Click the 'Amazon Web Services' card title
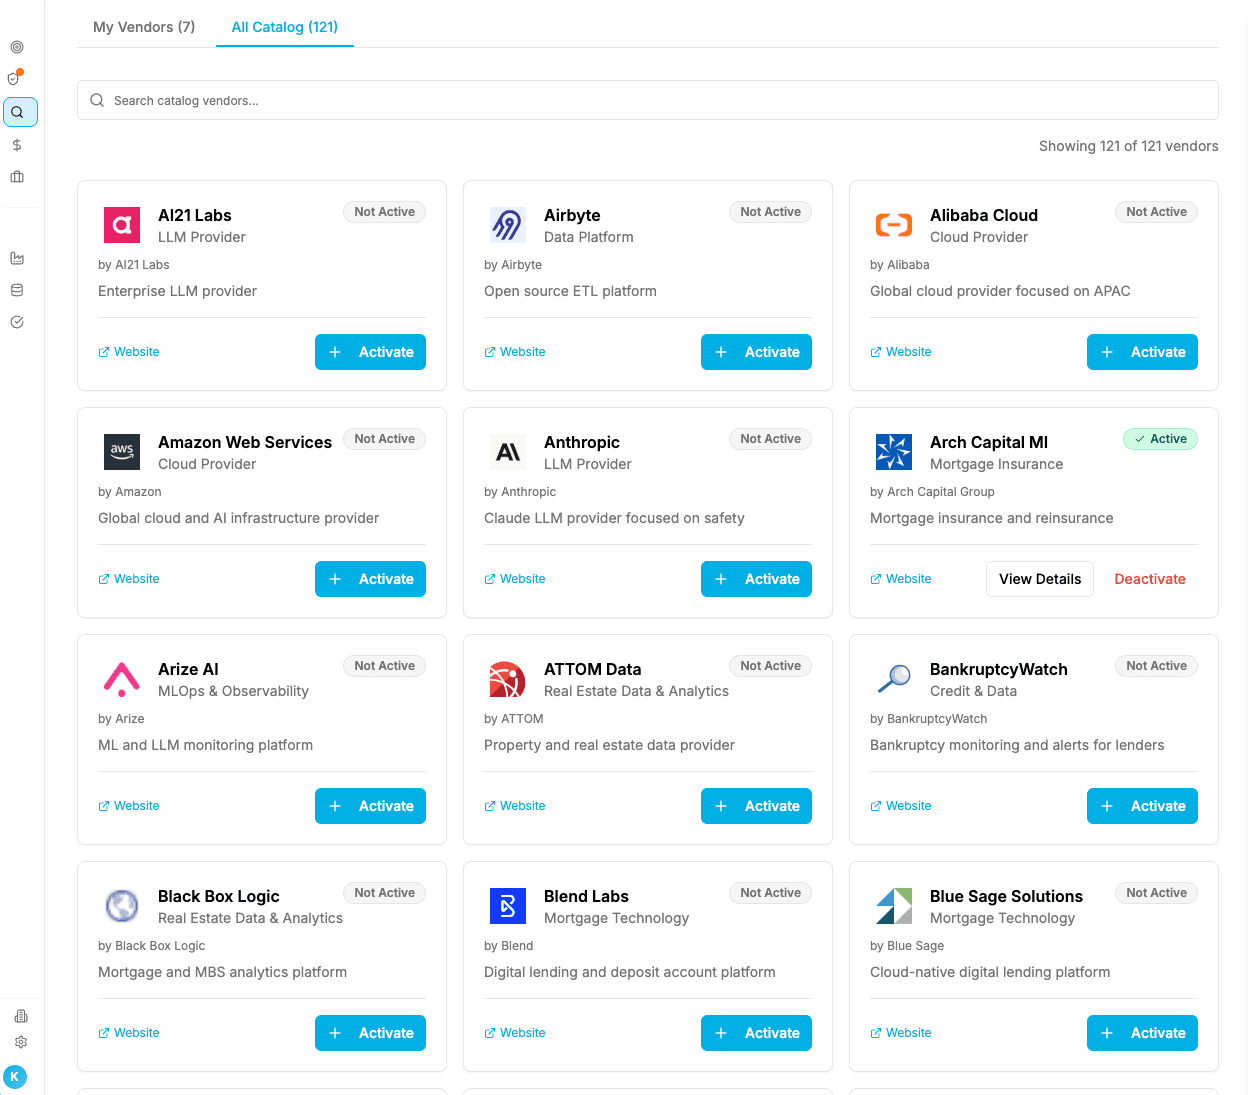The image size is (1248, 1095). click(245, 442)
